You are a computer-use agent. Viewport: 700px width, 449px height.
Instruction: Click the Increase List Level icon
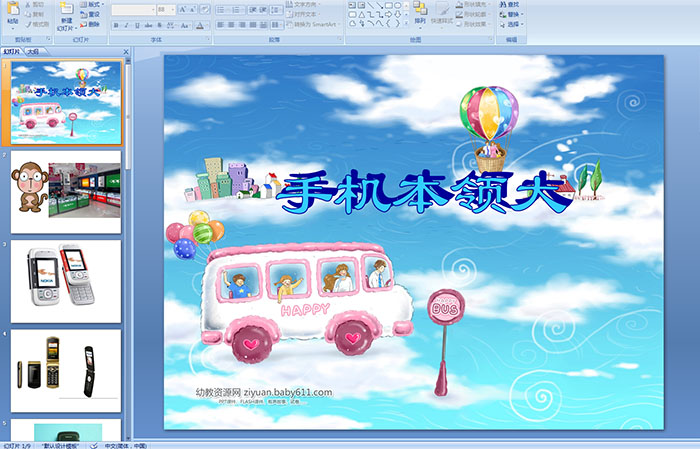coord(263,10)
